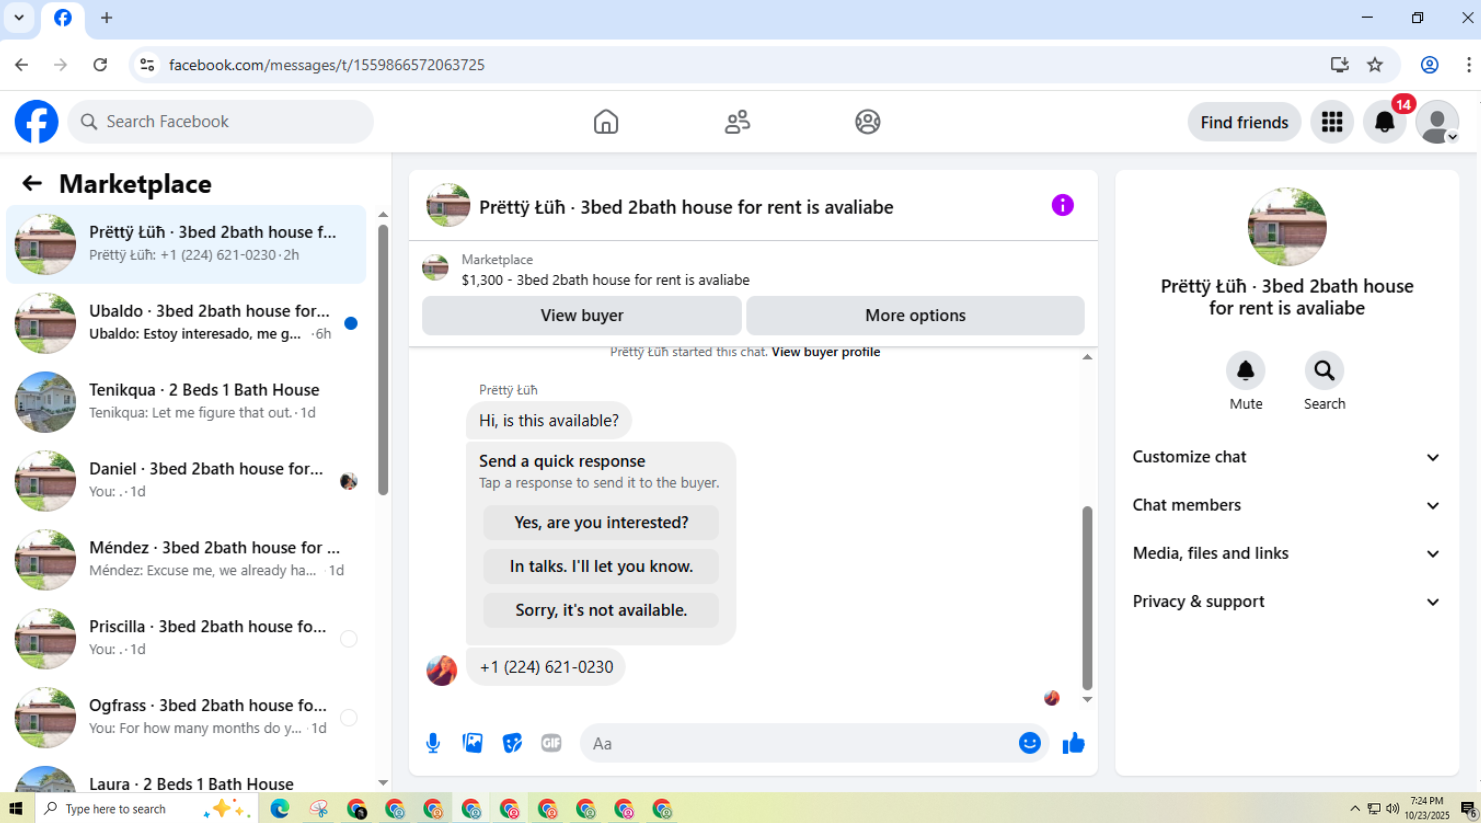Click the chat header house thumbnail
The image size is (1481, 823).
coord(448,205)
